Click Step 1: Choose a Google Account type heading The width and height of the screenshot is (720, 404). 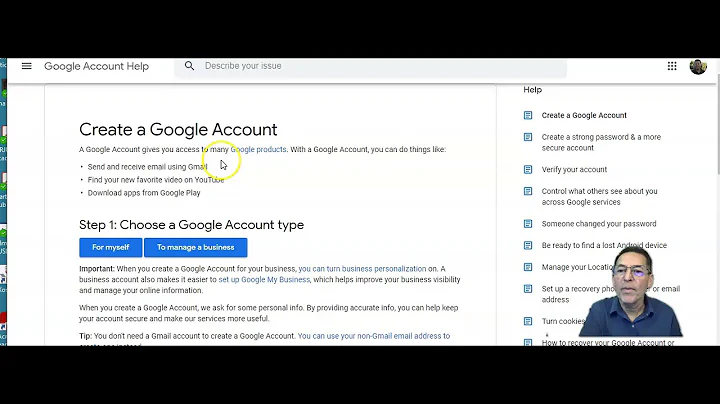click(x=191, y=224)
